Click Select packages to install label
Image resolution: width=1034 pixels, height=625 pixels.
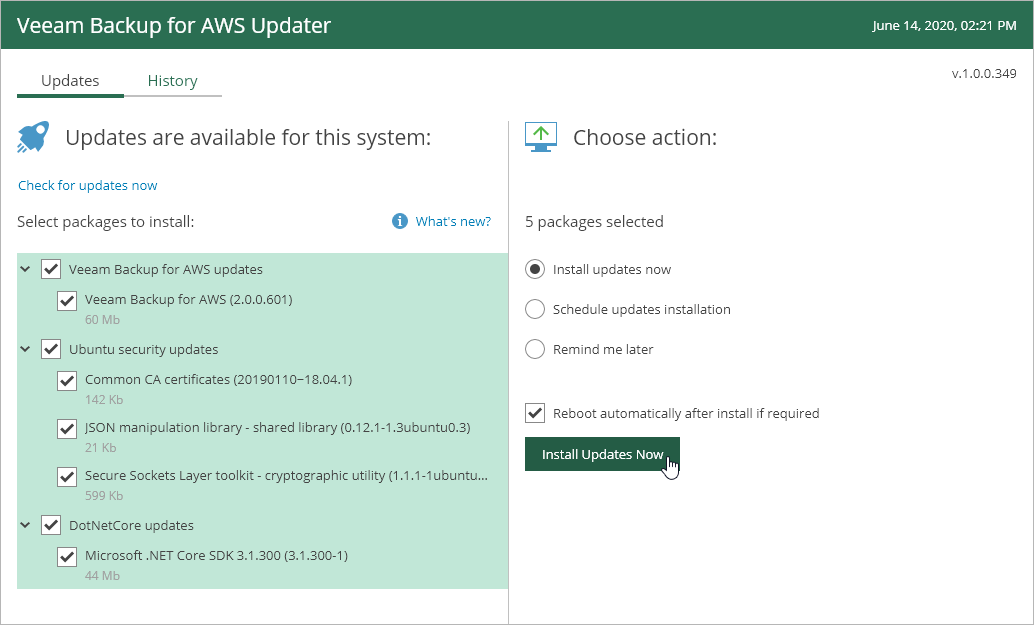point(106,222)
